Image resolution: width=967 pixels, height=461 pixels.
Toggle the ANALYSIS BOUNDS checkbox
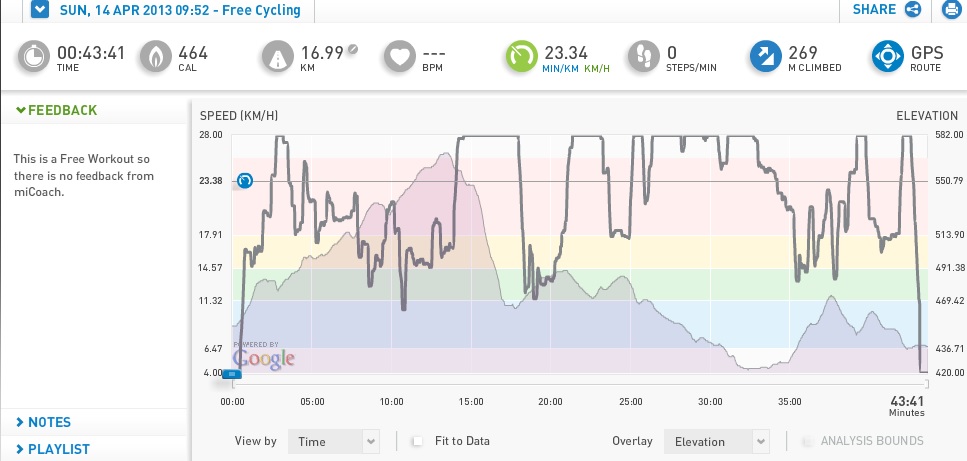(x=807, y=441)
